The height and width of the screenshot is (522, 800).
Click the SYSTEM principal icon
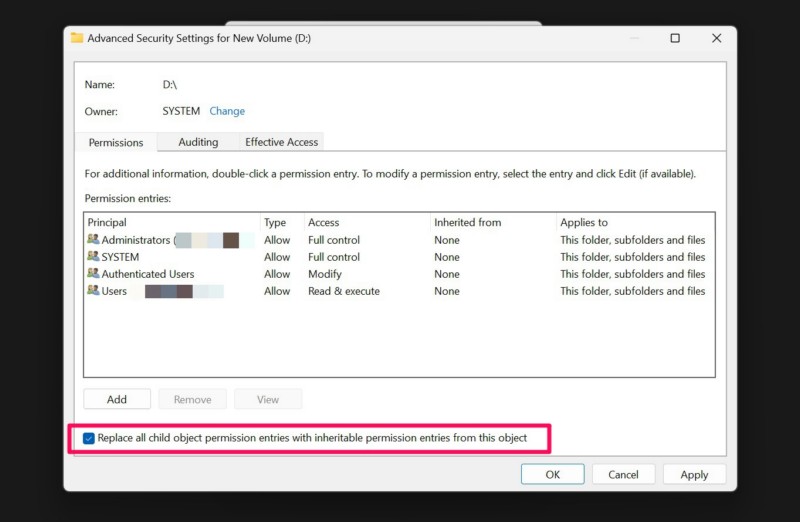tap(93, 257)
